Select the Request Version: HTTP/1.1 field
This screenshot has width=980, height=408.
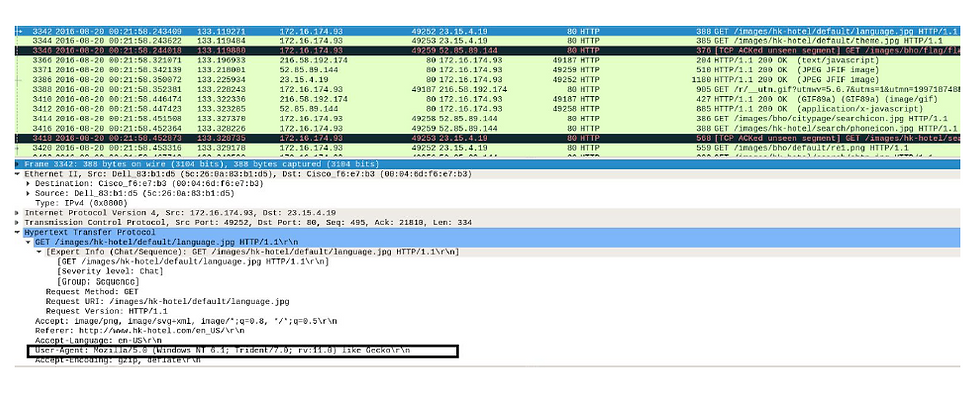point(107,311)
